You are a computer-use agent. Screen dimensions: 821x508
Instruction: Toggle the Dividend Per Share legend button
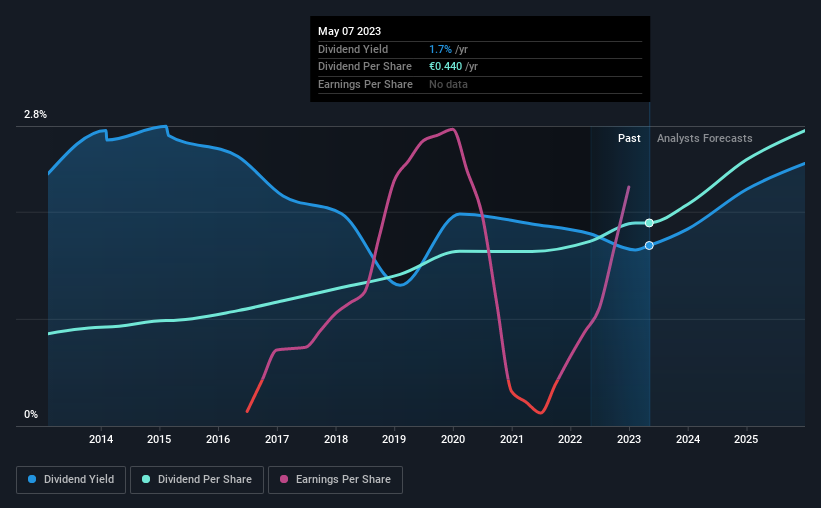[x=197, y=480]
